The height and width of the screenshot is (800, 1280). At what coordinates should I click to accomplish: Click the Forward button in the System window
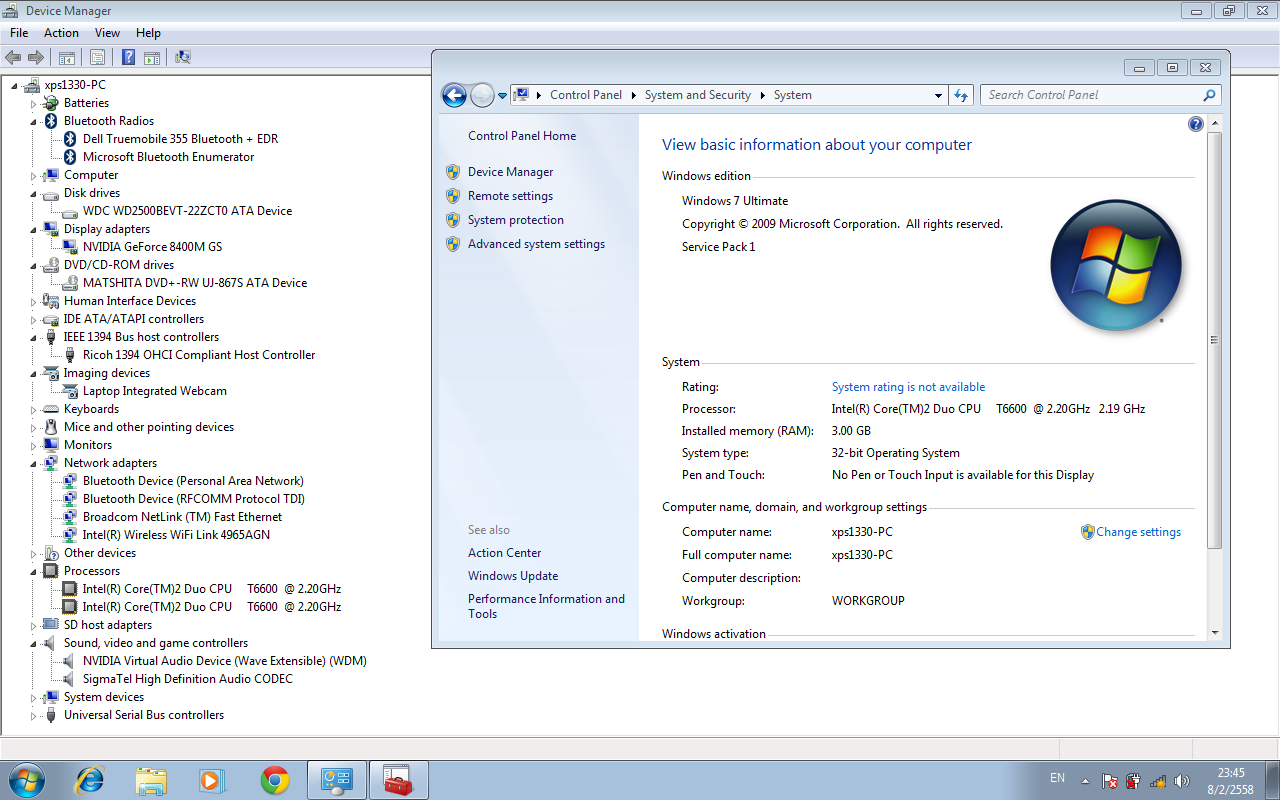[482, 95]
